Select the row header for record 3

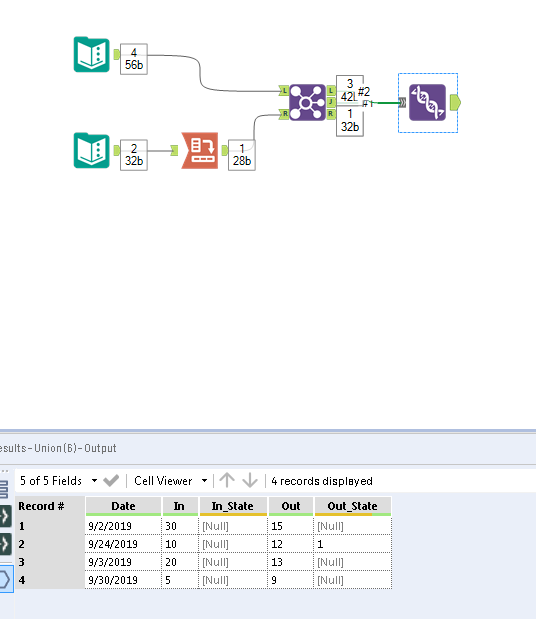49,562
